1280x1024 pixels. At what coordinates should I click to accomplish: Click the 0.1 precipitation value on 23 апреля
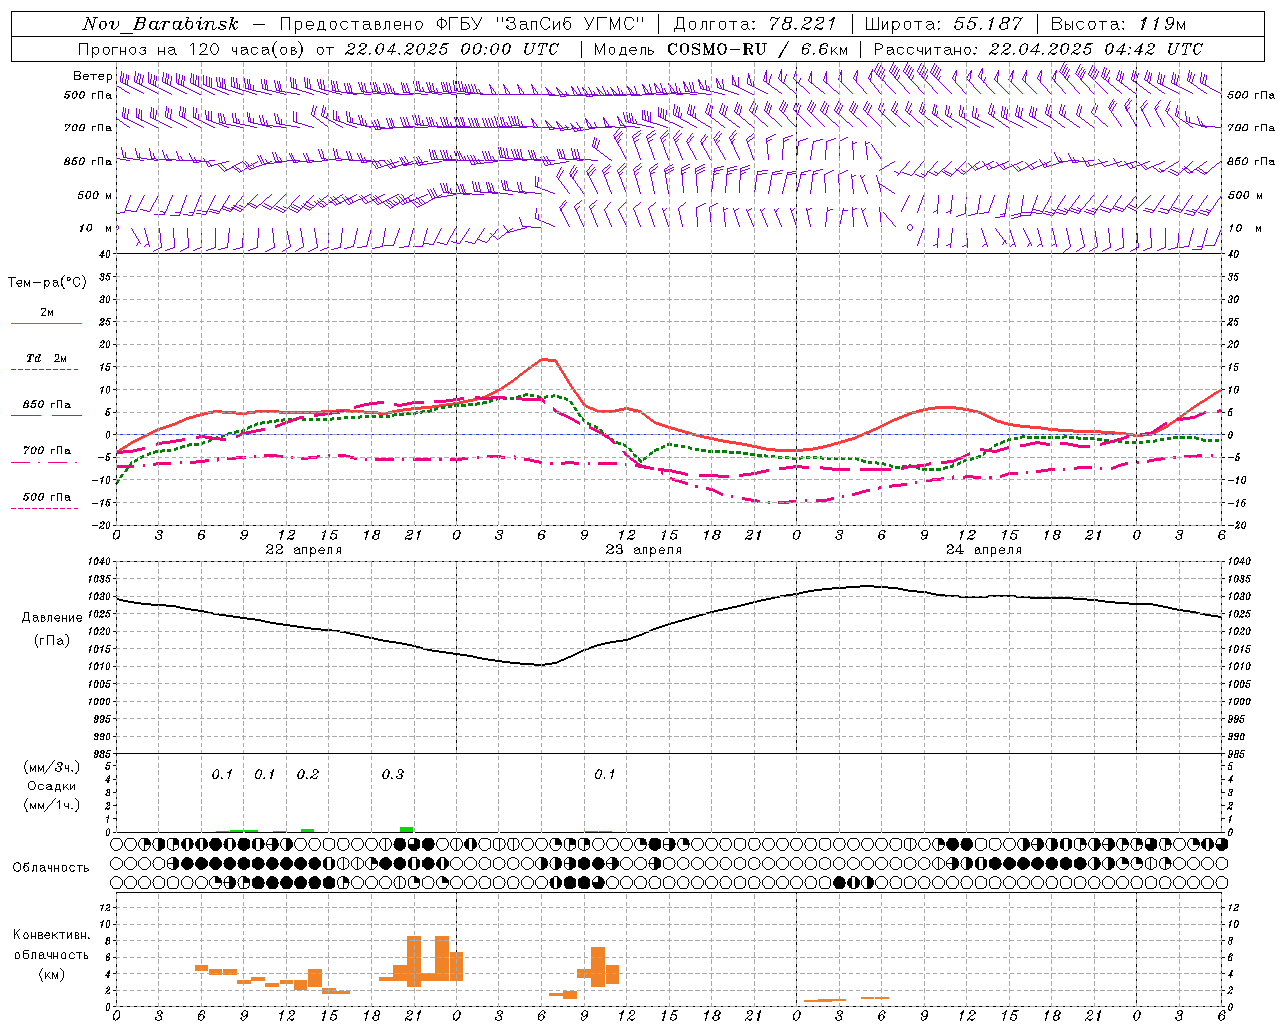[x=605, y=775]
